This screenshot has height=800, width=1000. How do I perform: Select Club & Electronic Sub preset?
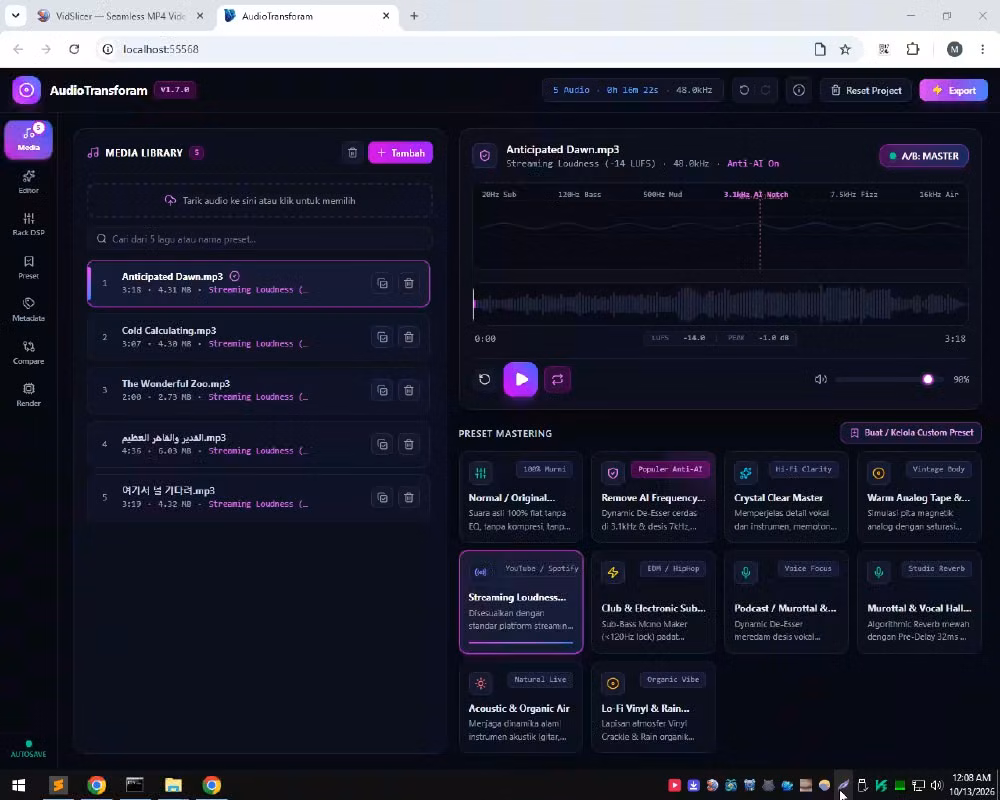pos(653,602)
